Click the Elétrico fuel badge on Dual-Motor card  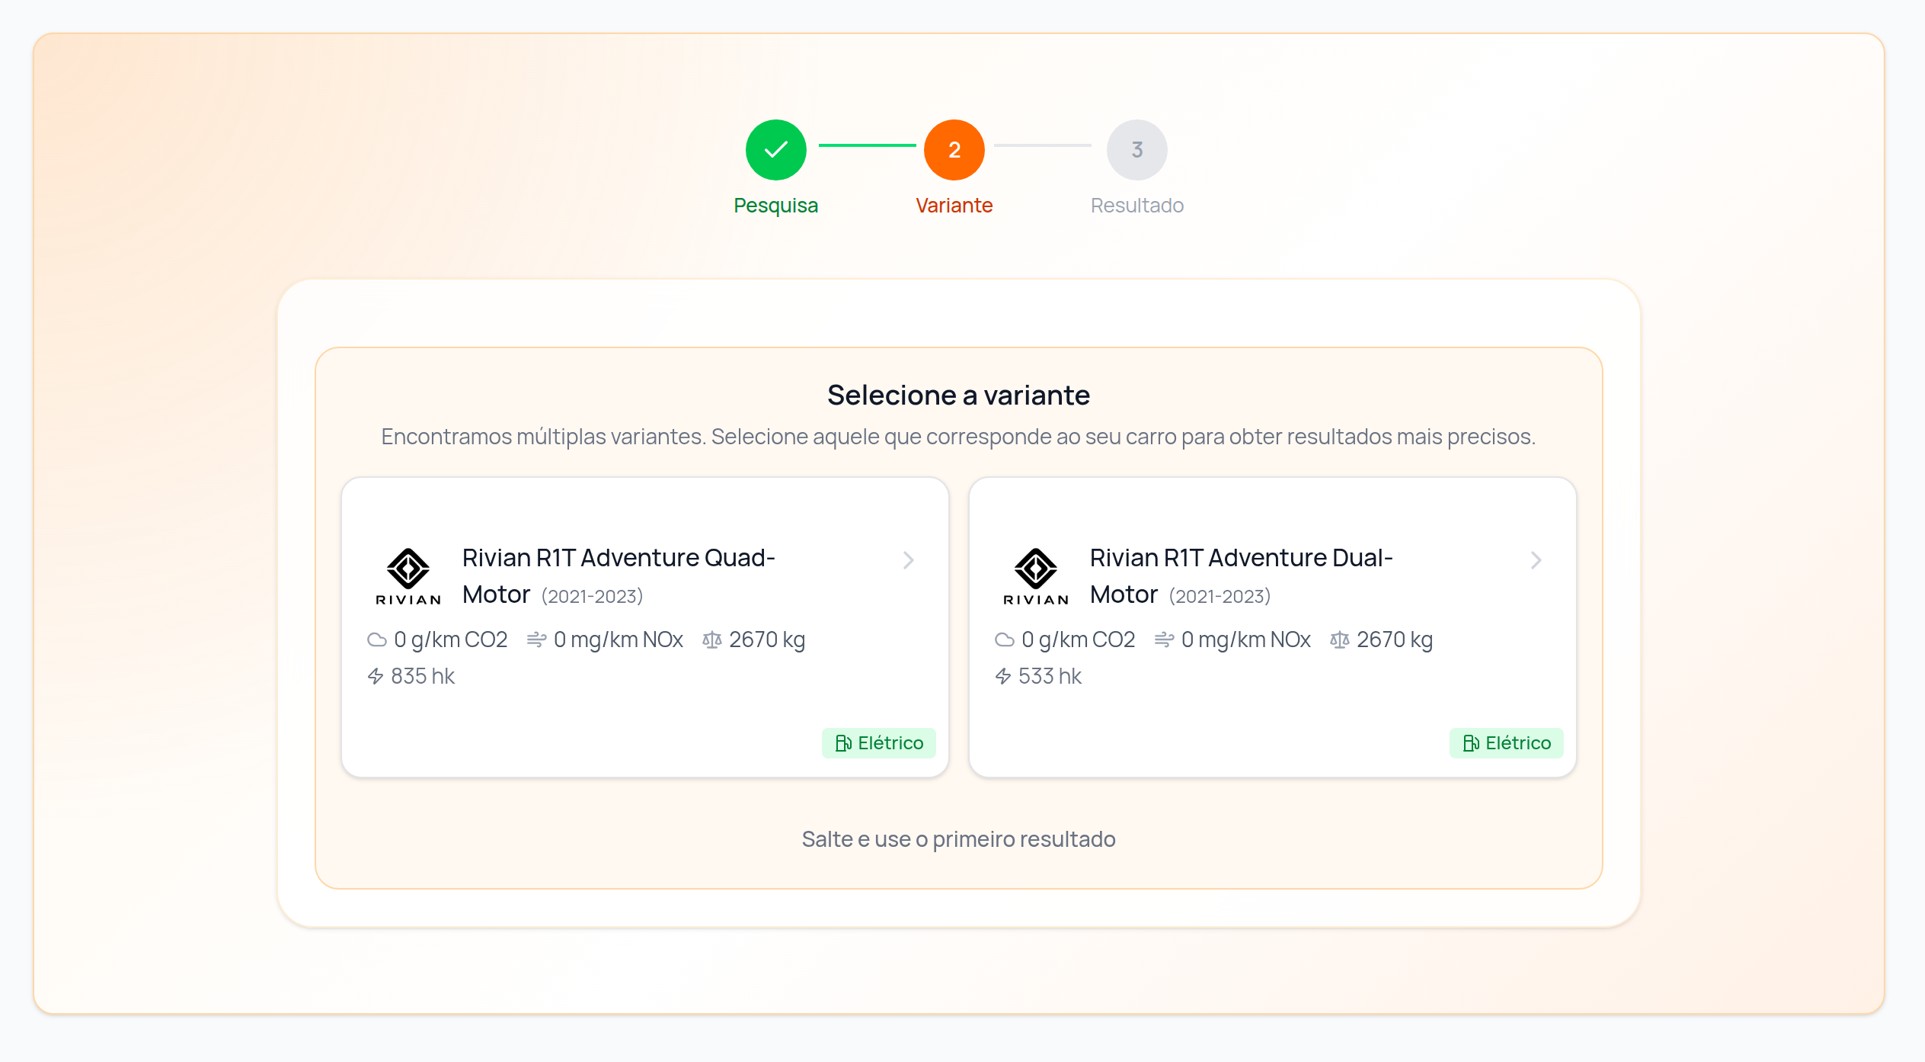click(1506, 743)
